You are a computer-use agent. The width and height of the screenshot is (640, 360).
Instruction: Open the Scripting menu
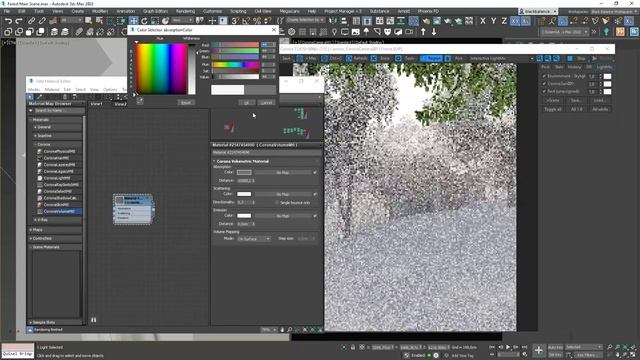click(x=238, y=11)
